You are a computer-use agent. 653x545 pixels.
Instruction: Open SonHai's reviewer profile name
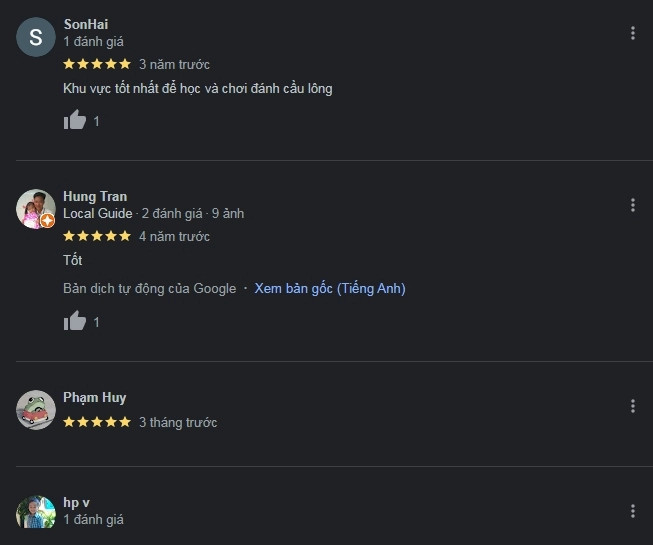85,24
